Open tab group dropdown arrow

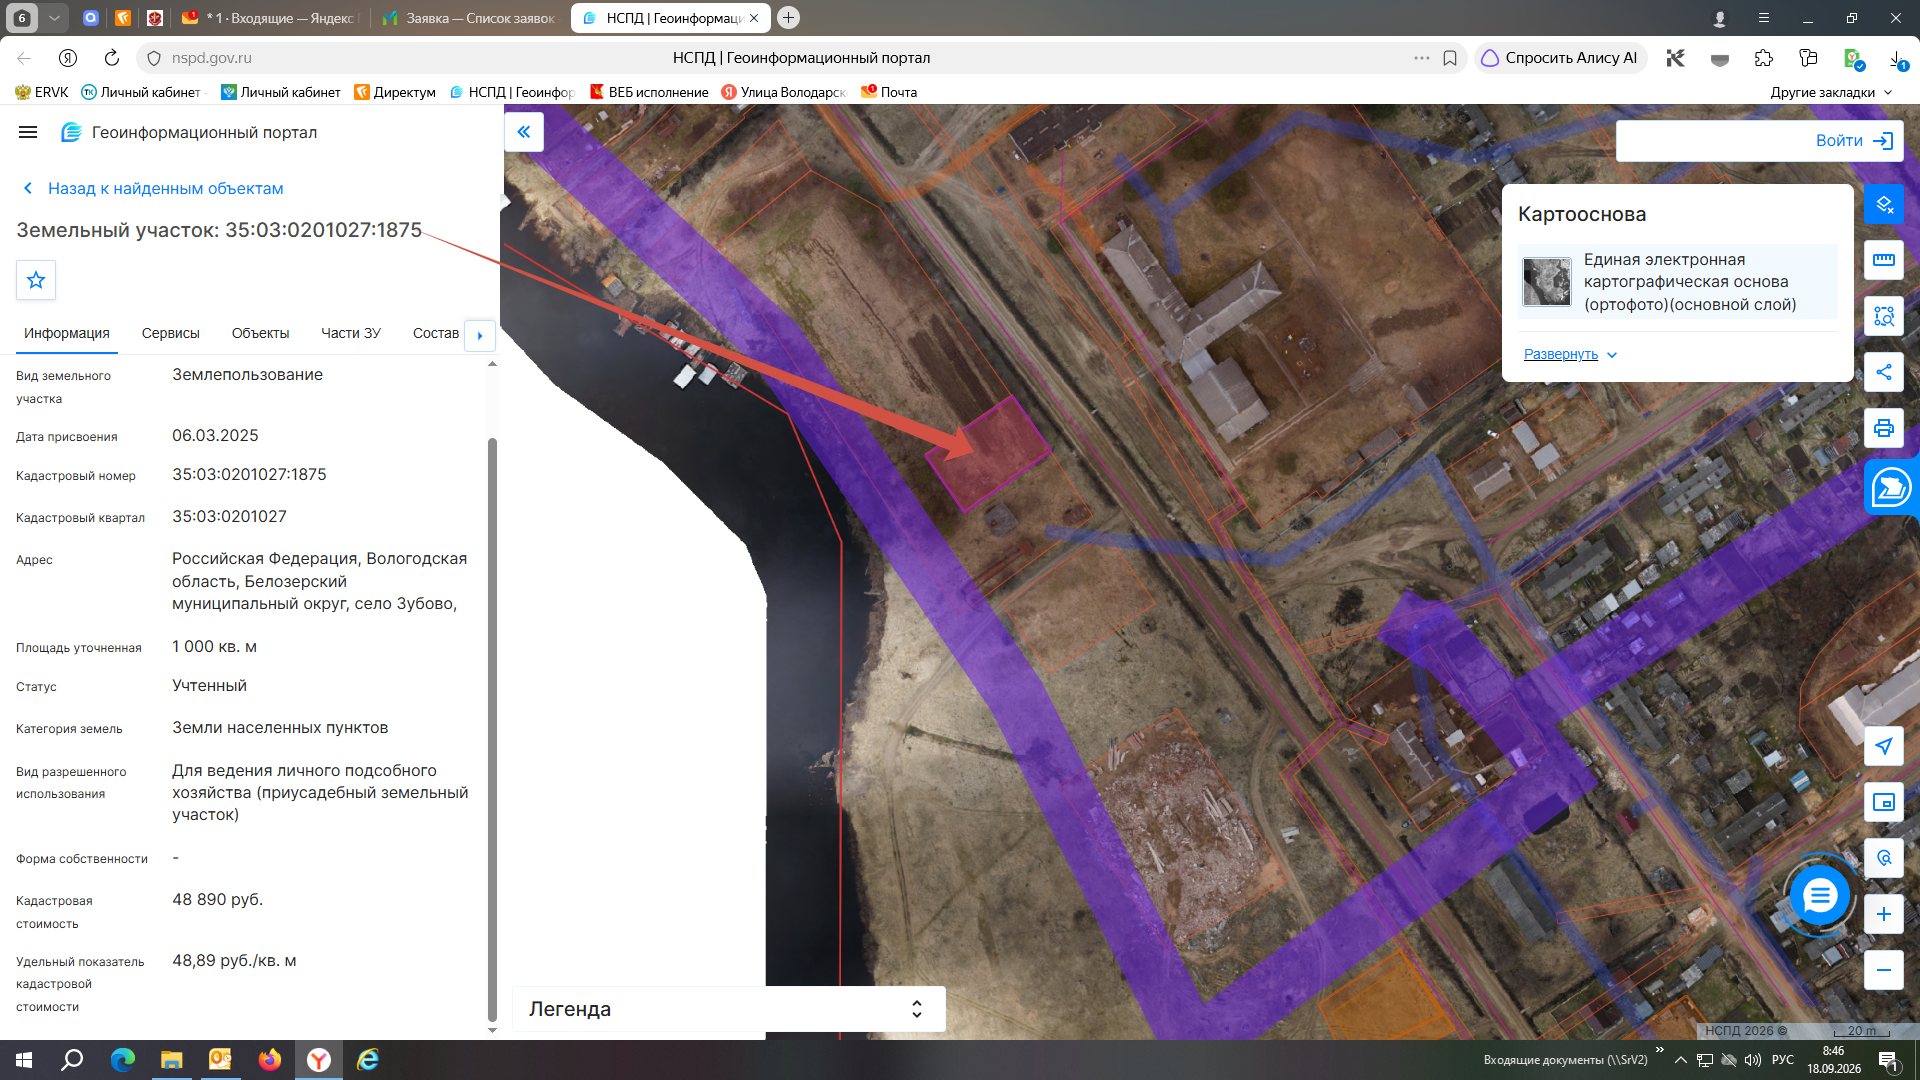pyautogui.click(x=54, y=18)
